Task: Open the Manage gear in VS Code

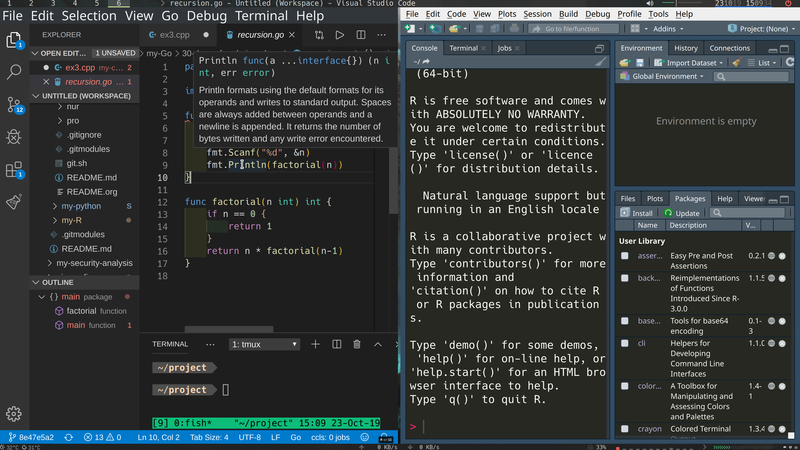Action: [14, 413]
